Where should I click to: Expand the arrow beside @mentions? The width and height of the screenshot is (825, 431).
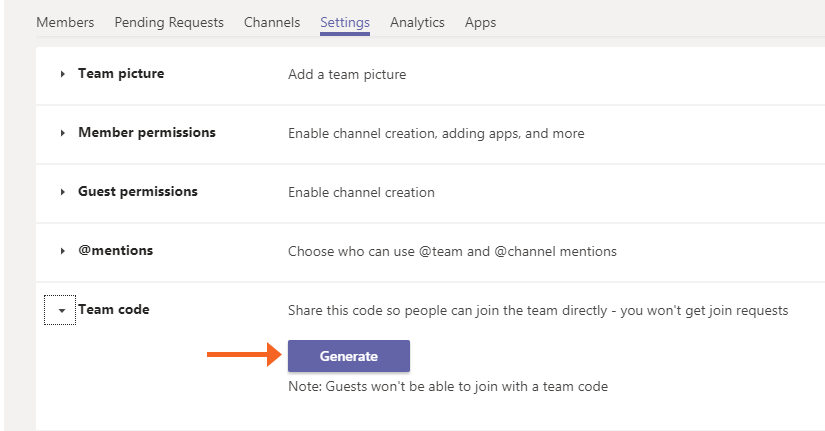click(x=62, y=251)
